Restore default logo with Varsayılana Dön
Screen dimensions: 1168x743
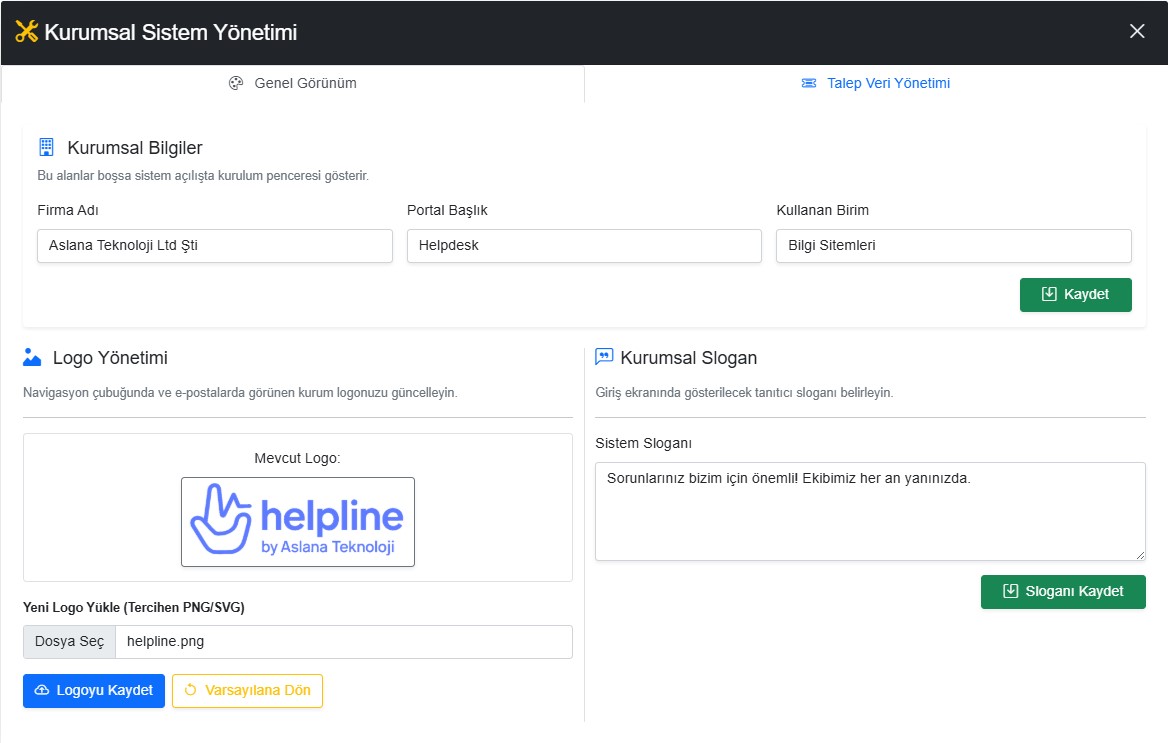(247, 691)
